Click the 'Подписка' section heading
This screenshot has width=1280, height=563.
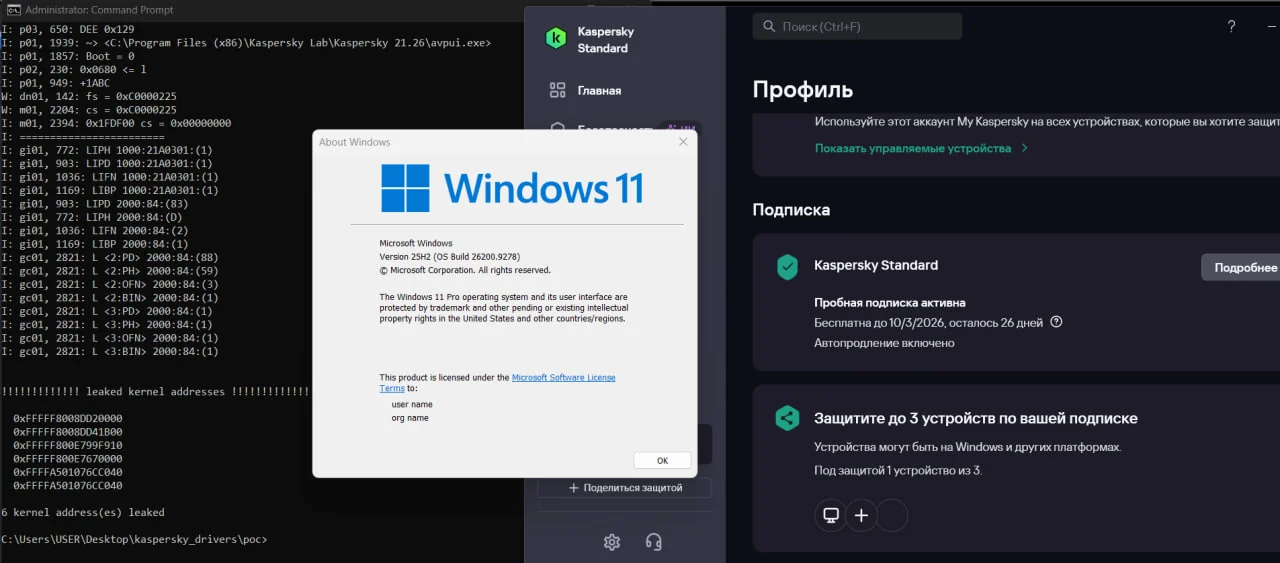(791, 210)
